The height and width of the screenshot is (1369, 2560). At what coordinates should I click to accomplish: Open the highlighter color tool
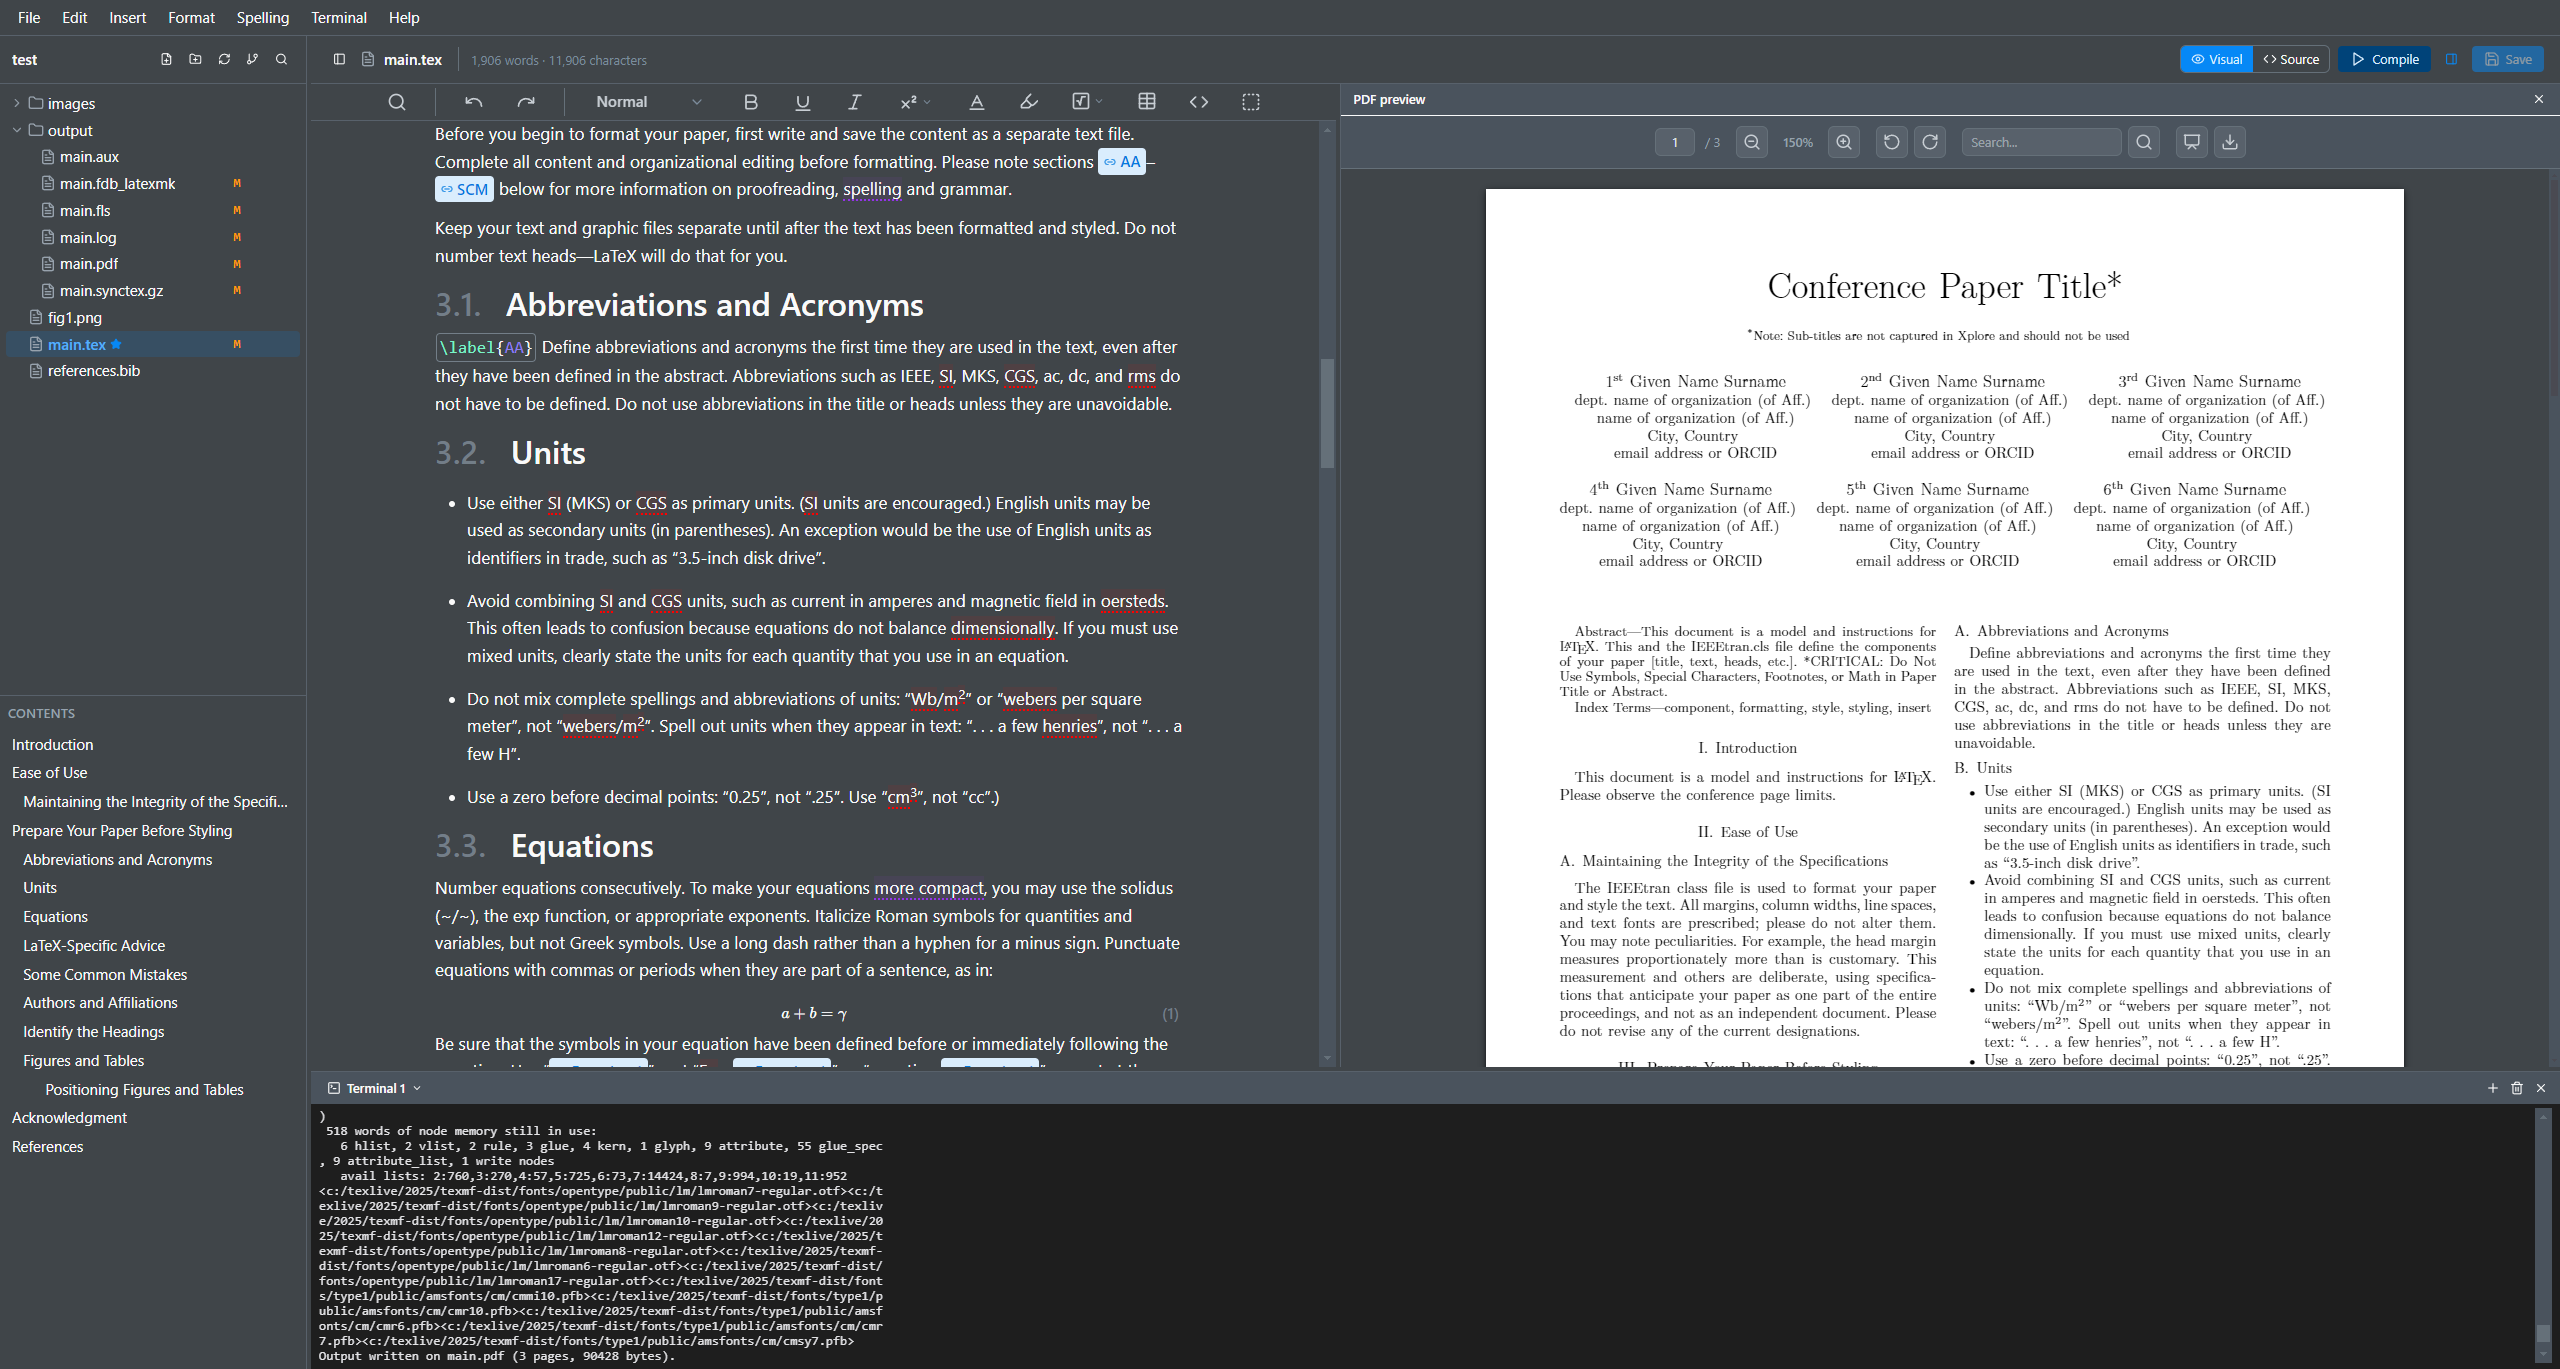point(1029,102)
